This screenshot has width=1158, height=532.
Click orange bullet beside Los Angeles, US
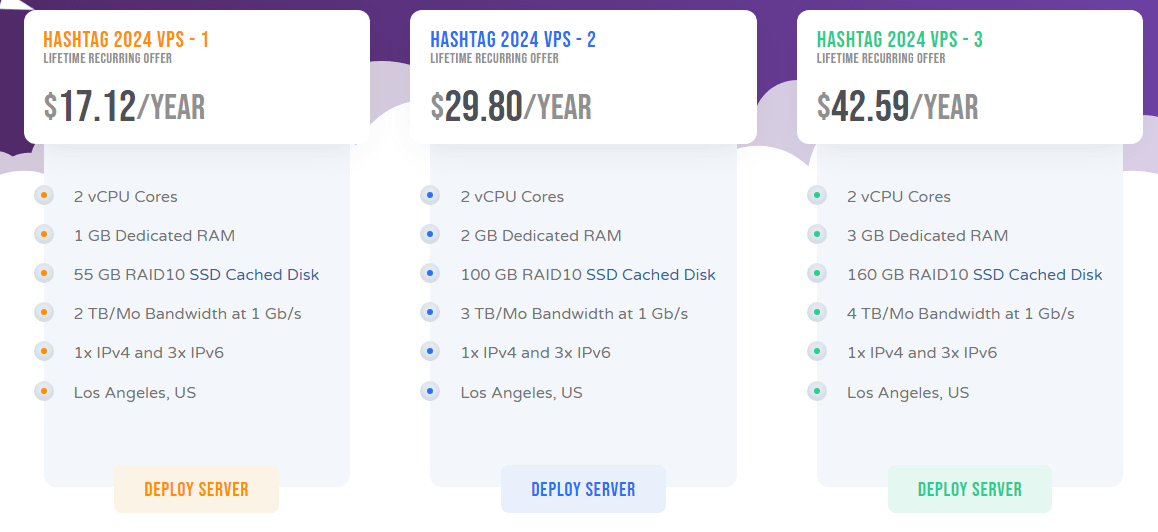pyautogui.click(x=44, y=391)
